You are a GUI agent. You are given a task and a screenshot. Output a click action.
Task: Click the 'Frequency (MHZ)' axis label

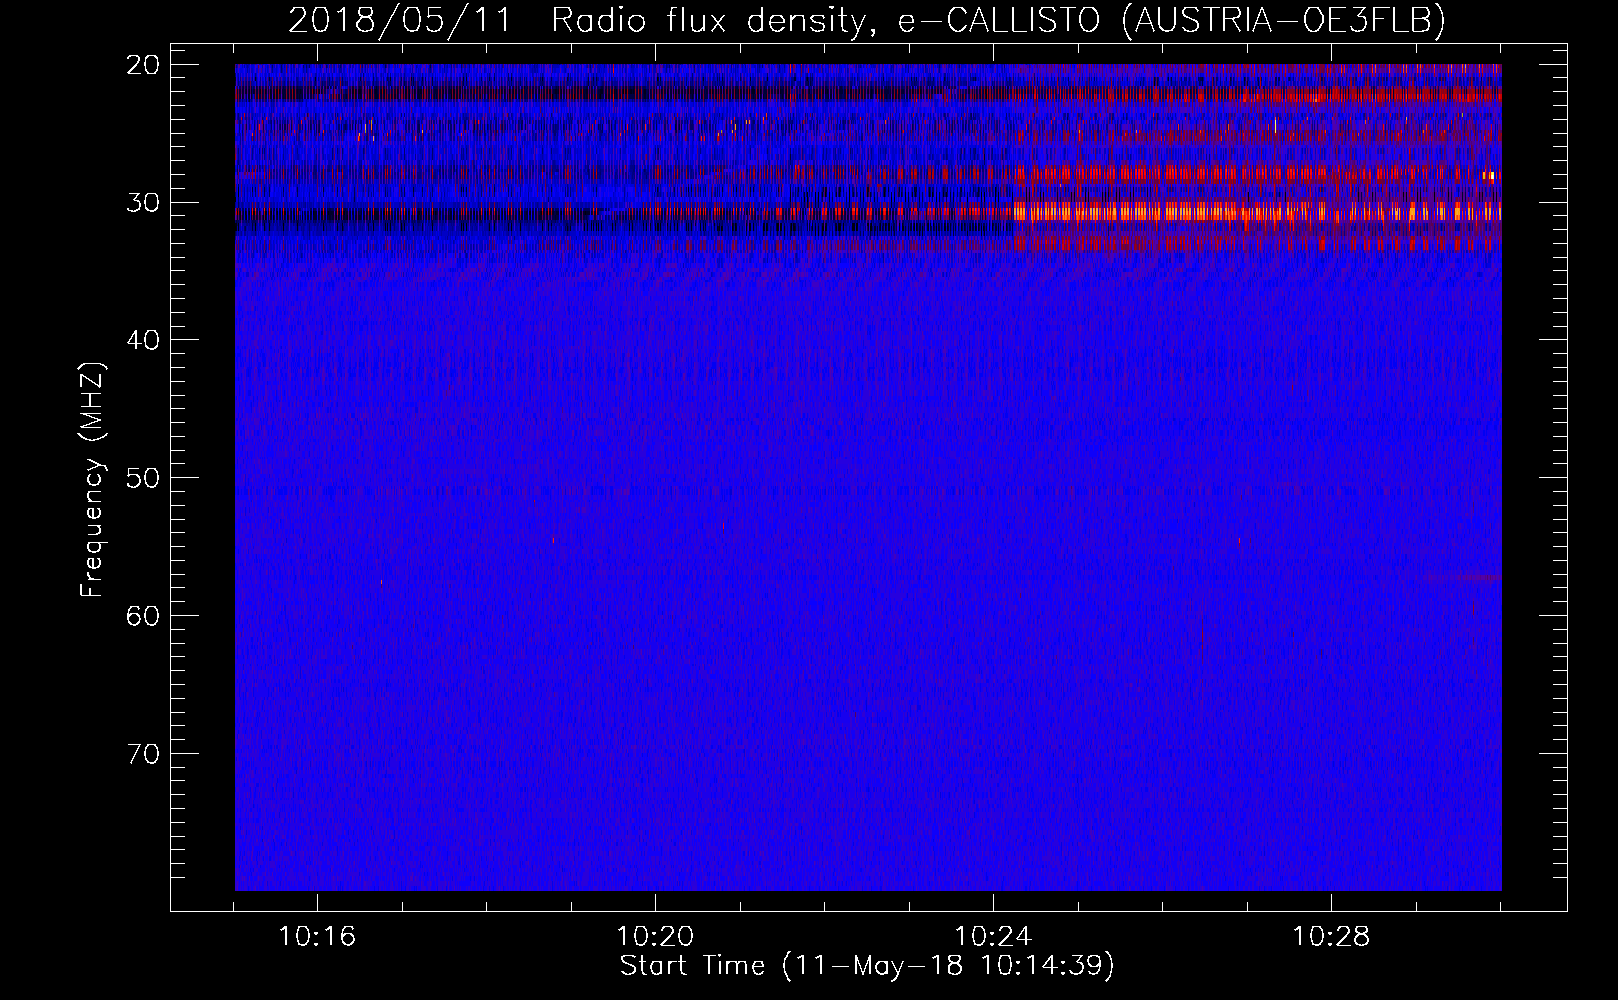click(92, 480)
